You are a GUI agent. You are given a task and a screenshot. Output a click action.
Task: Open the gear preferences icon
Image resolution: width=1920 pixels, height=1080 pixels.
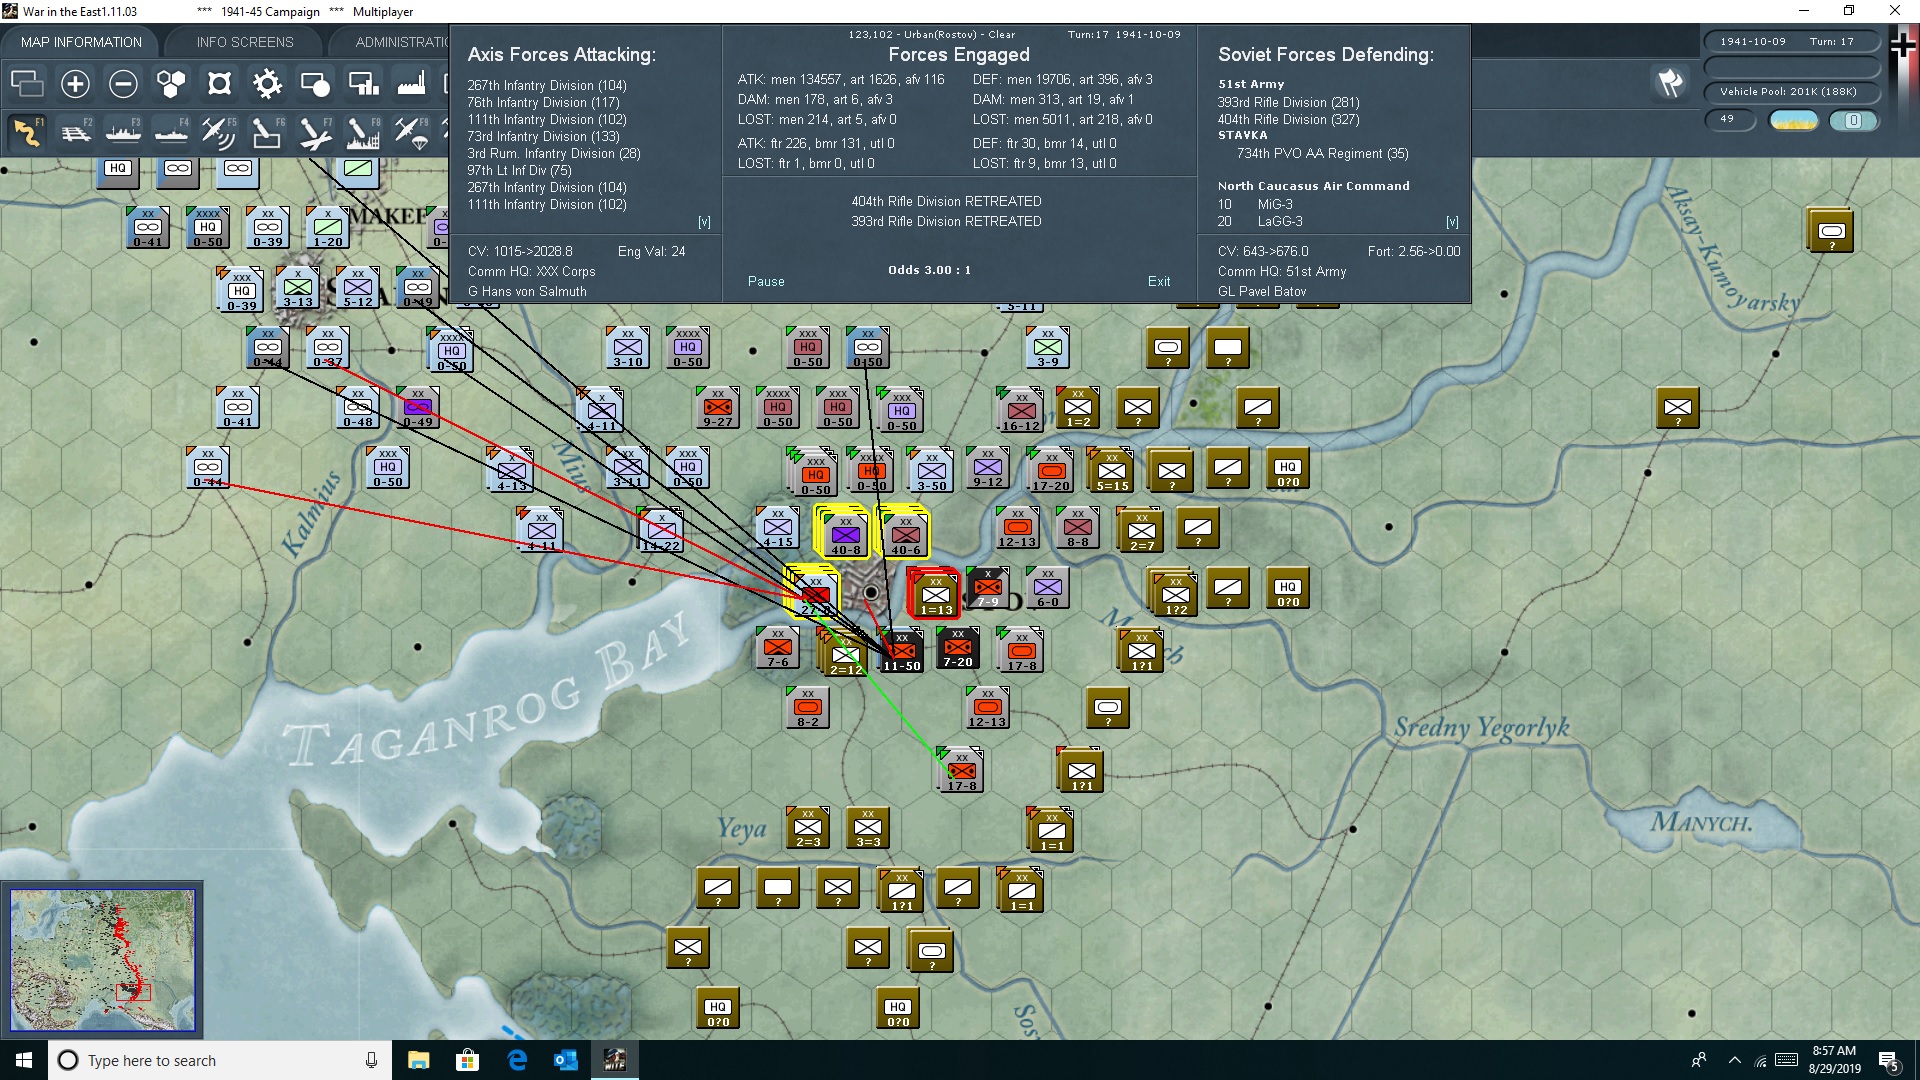(x=267, y=84)
